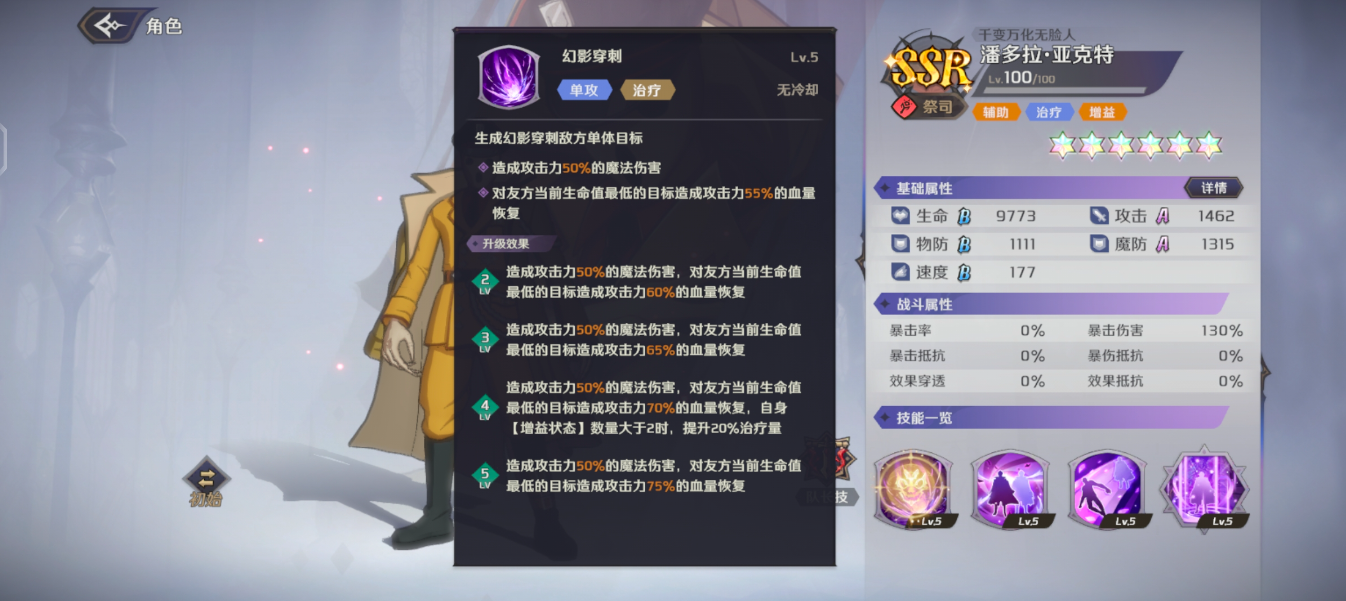Select the fourth star-shaped skill icon
Viewport: 1346px width, 601px height.
tap(1203, 488)
